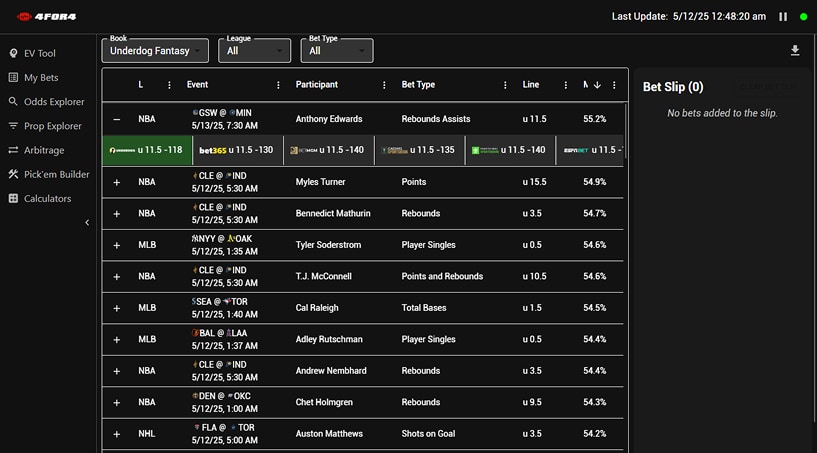This screenshot has width=817, height=453.
Task: Click Last Update timestamp
Action: click(x=689, y=17)
